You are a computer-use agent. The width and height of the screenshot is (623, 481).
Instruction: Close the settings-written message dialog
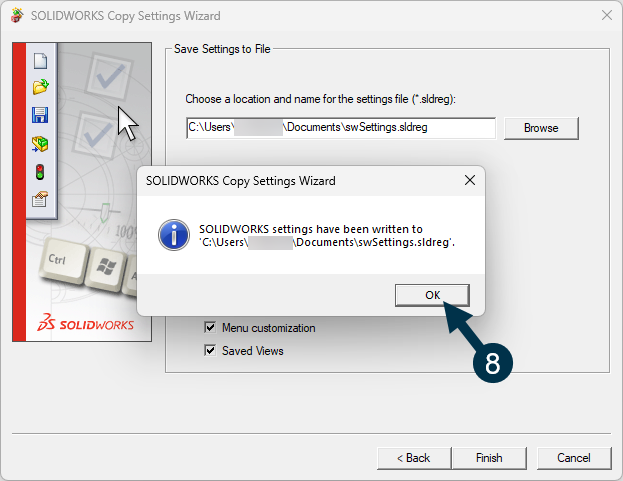[x=470, y=180]
